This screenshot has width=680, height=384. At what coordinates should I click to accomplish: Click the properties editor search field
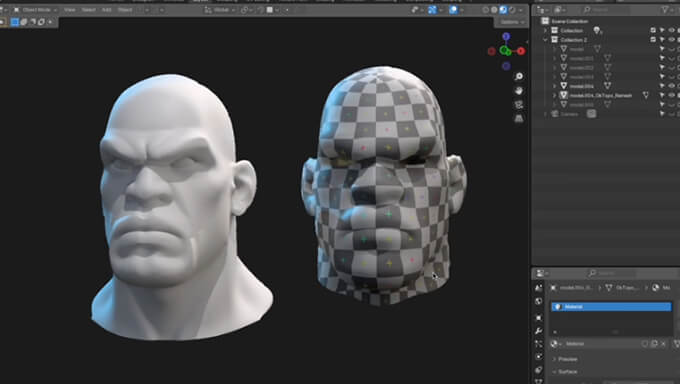click(x=612, y=273)
